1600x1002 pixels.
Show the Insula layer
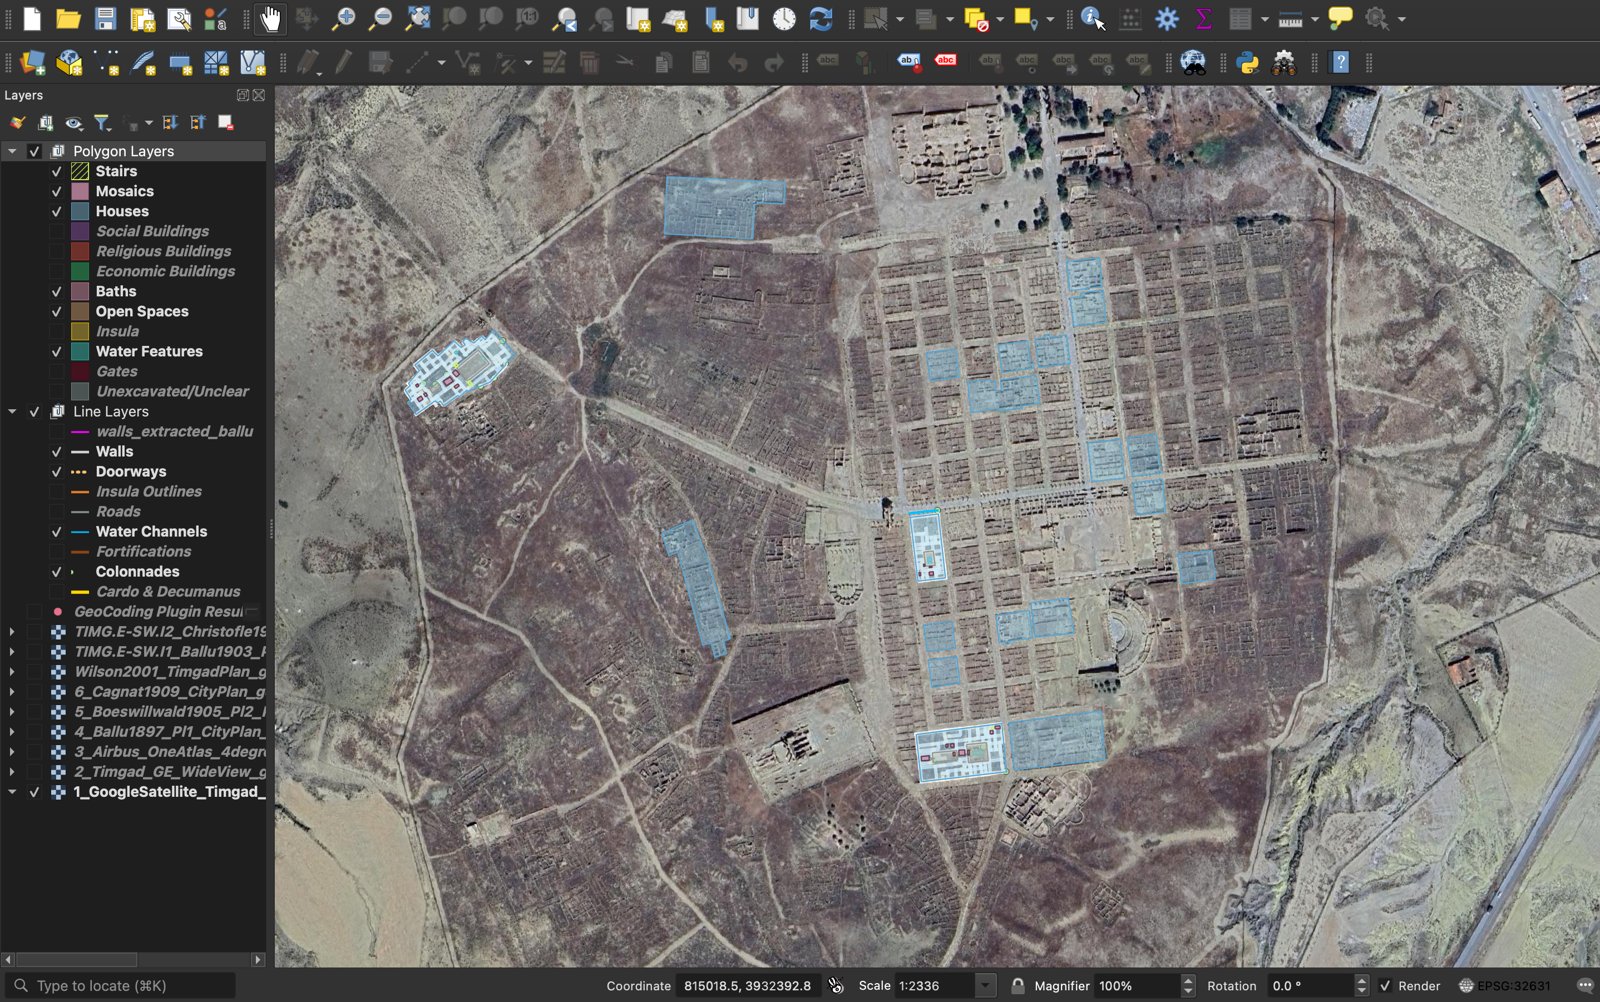57,331
